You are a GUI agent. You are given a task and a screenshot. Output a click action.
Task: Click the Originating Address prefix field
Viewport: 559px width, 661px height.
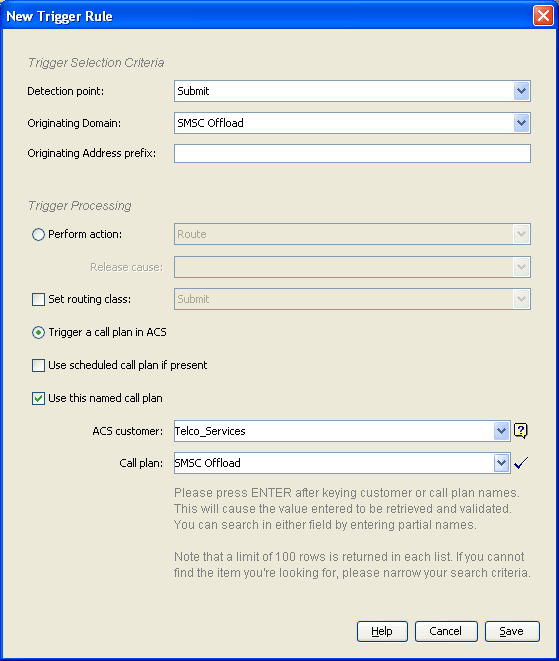point(352,153)
